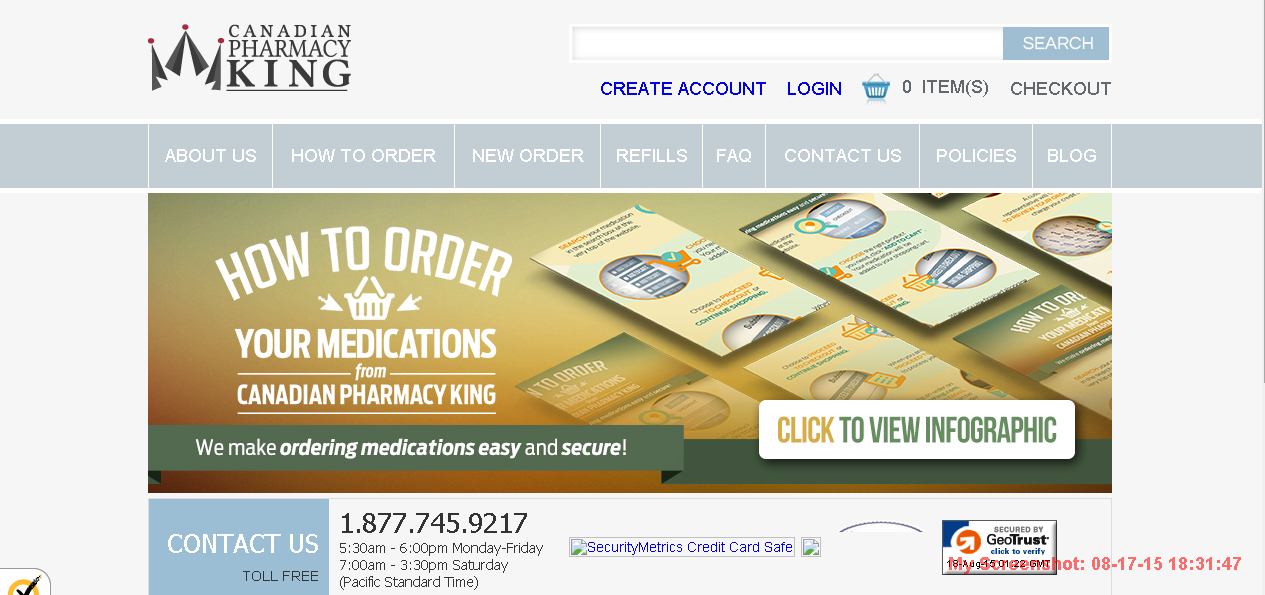
Task: Open the REFILLS menu item
Action: (651, 156)
